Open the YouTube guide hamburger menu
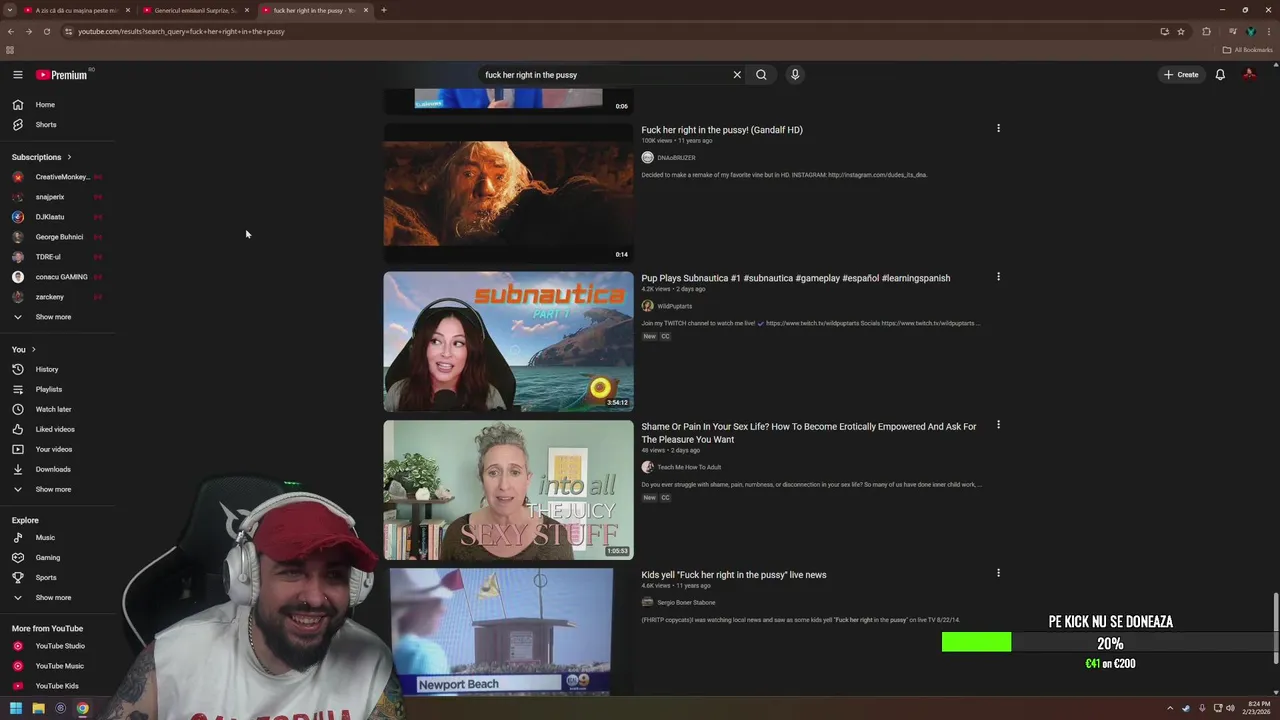Viewport: 1280px width, 720px height. pos(17,75)
